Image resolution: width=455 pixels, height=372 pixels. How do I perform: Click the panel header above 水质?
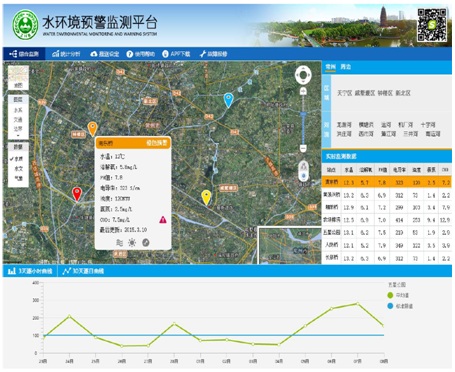coord(18,147)
